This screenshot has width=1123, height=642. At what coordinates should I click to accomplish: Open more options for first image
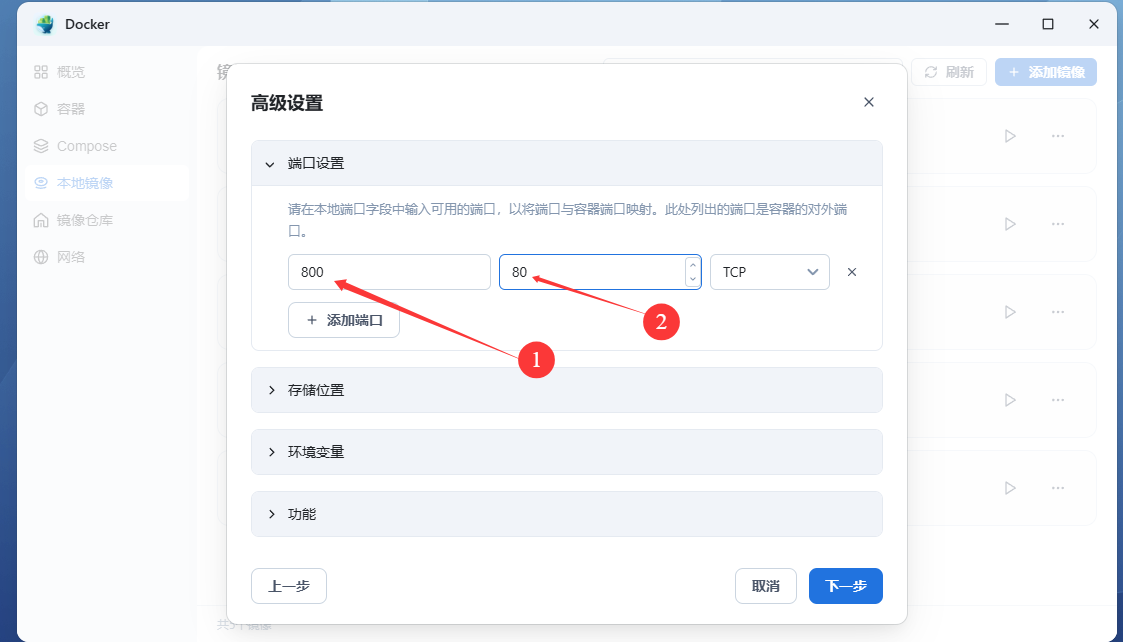point(1058,136)
